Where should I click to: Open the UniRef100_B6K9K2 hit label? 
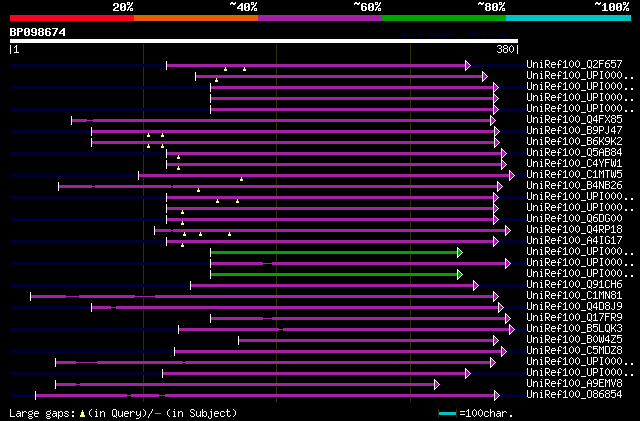coord(574,141)
